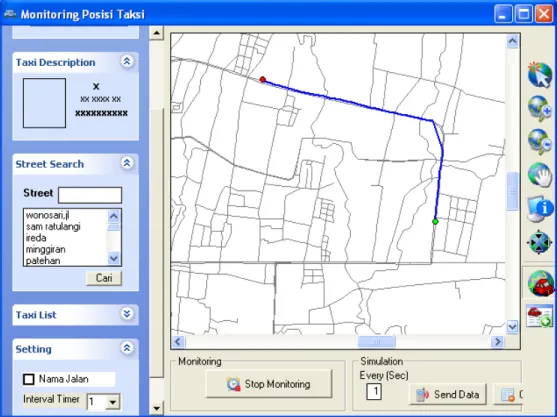Choose the zoom out globe tool

540,142
